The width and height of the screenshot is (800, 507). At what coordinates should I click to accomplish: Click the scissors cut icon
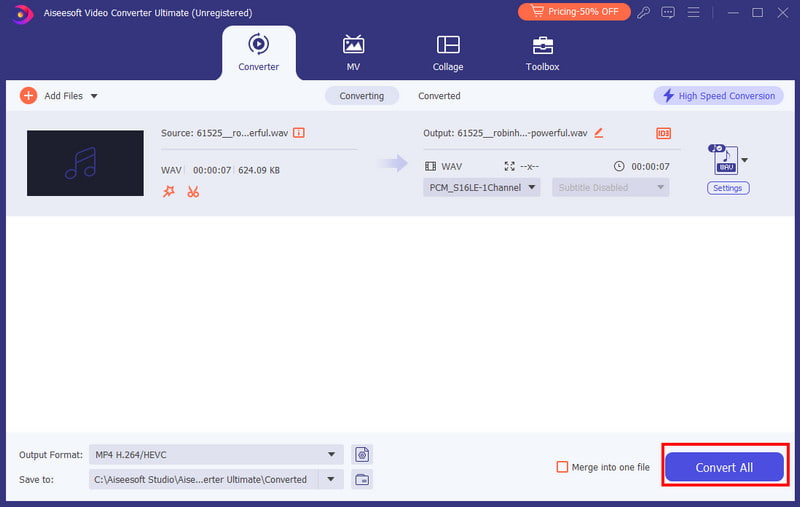point(193,192)
